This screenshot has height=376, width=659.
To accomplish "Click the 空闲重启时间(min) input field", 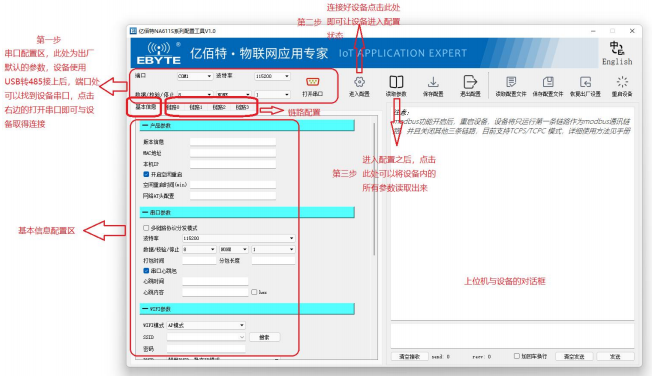I will click(233, 184).
